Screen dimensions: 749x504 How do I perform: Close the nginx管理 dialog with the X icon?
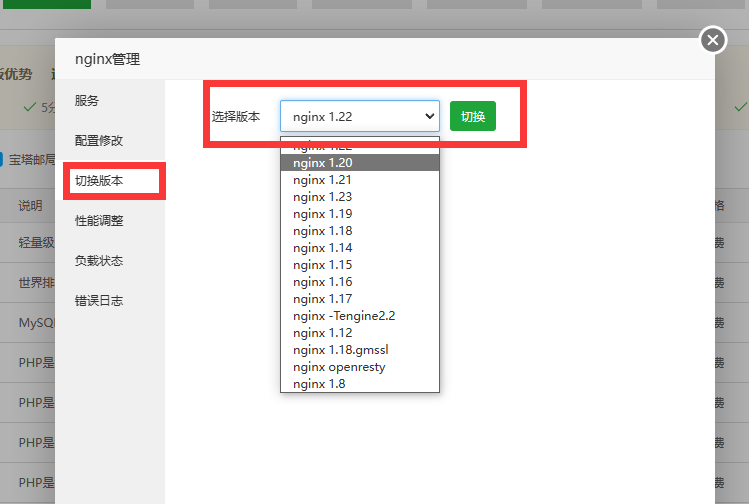[x=713, y=40]
